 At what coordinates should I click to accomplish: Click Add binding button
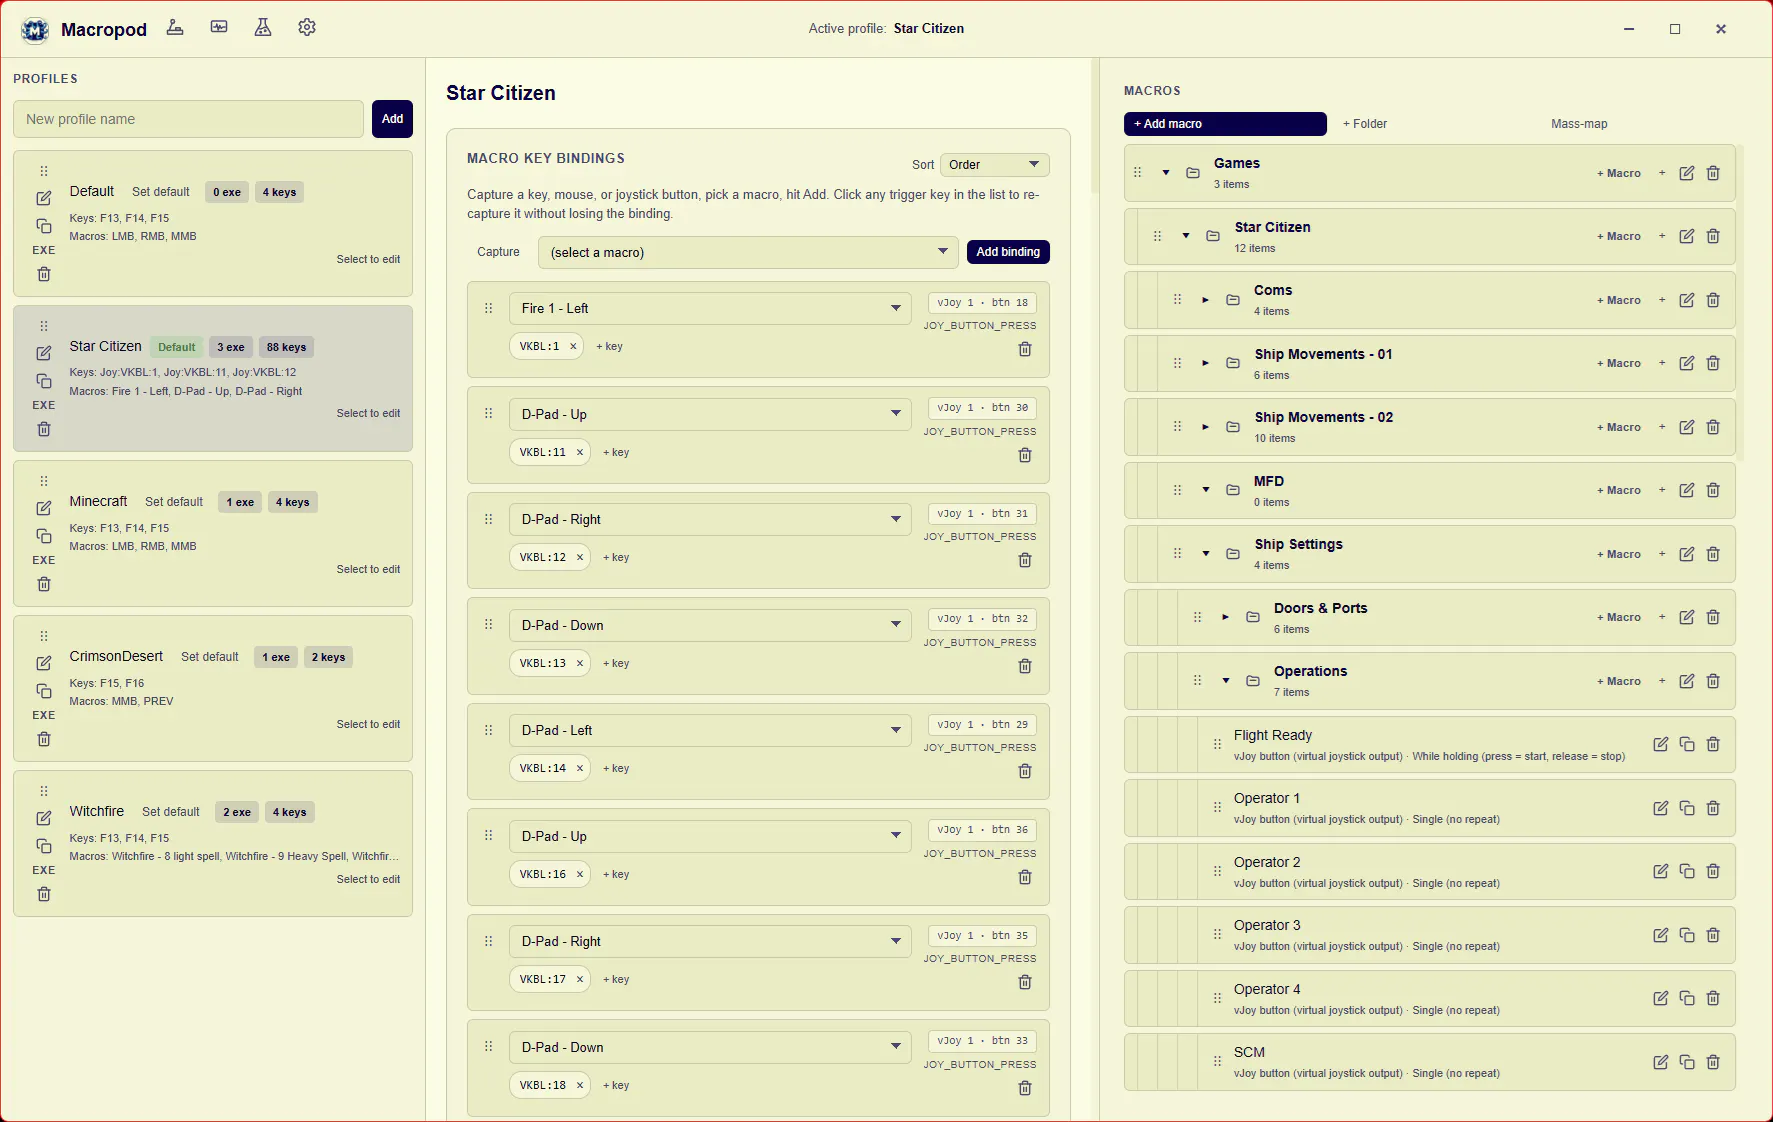tap(1008, 252)
